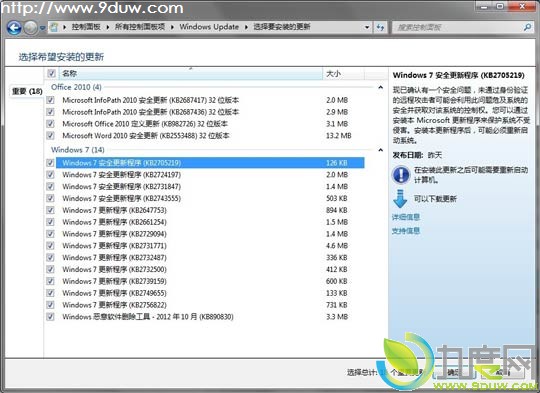Toggle the select-all checkbox in the header

51,73
